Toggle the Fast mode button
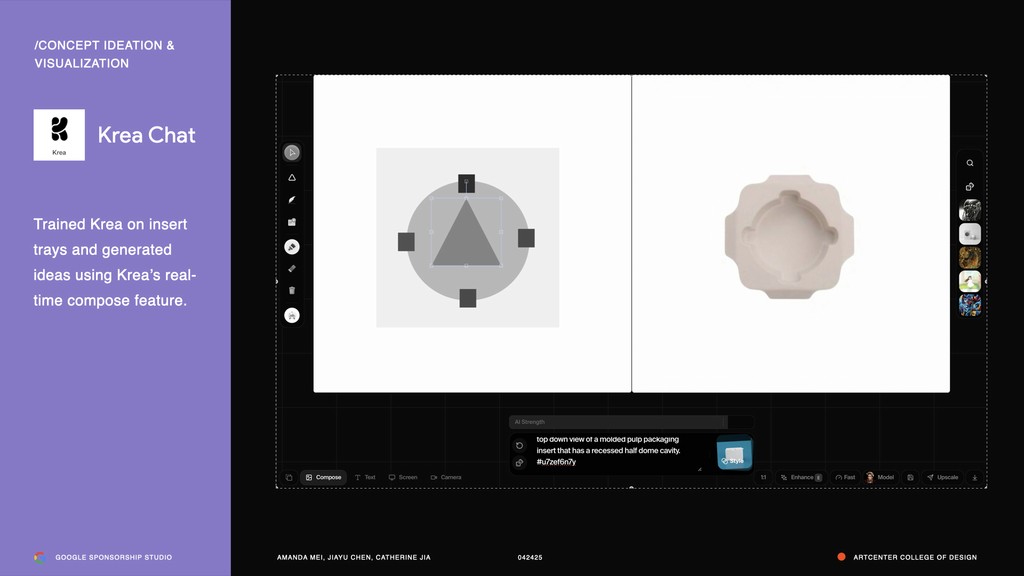This screenshot has height=576, width=1024. point(845,477)
